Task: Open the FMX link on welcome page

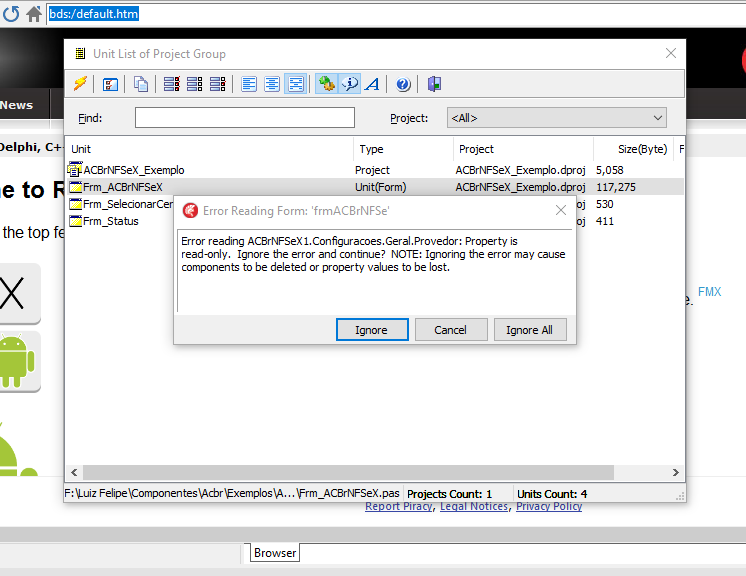Action: [x=709, y=292]
